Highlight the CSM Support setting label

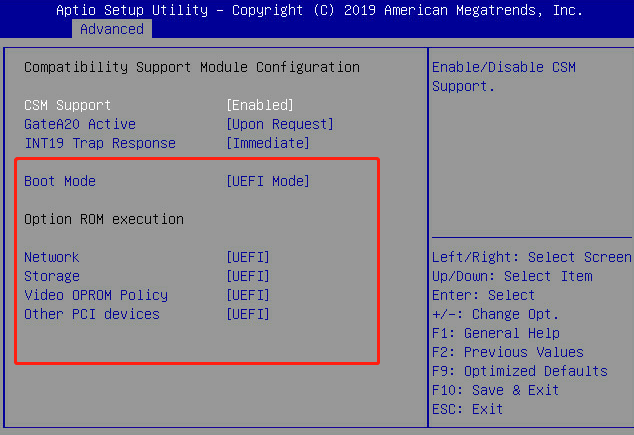68,105
